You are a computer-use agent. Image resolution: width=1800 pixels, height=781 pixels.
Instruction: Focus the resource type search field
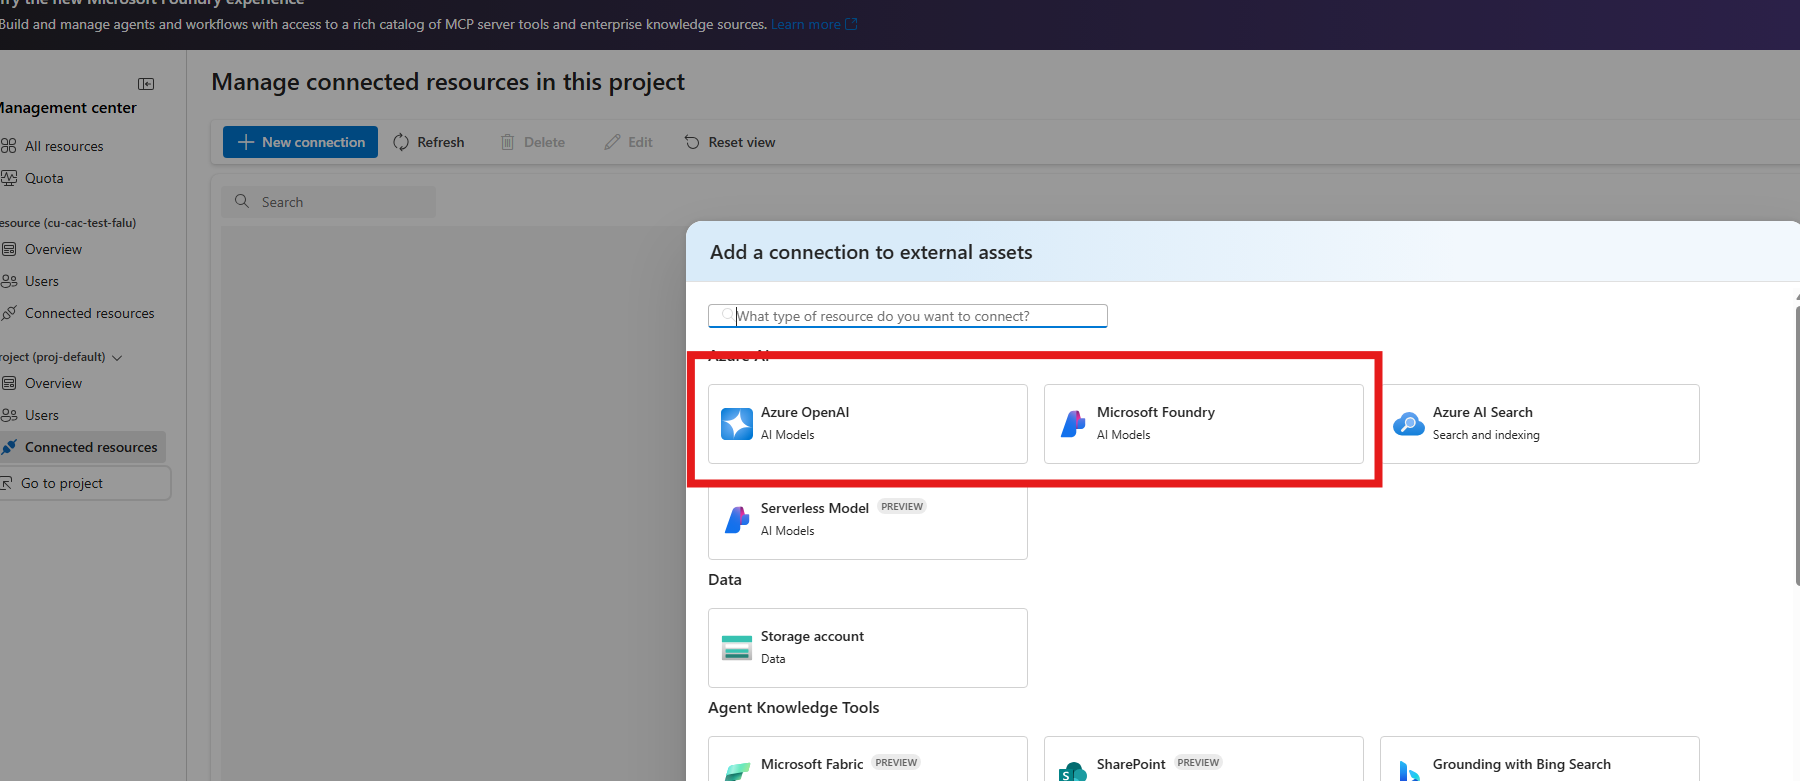(908, 316)
